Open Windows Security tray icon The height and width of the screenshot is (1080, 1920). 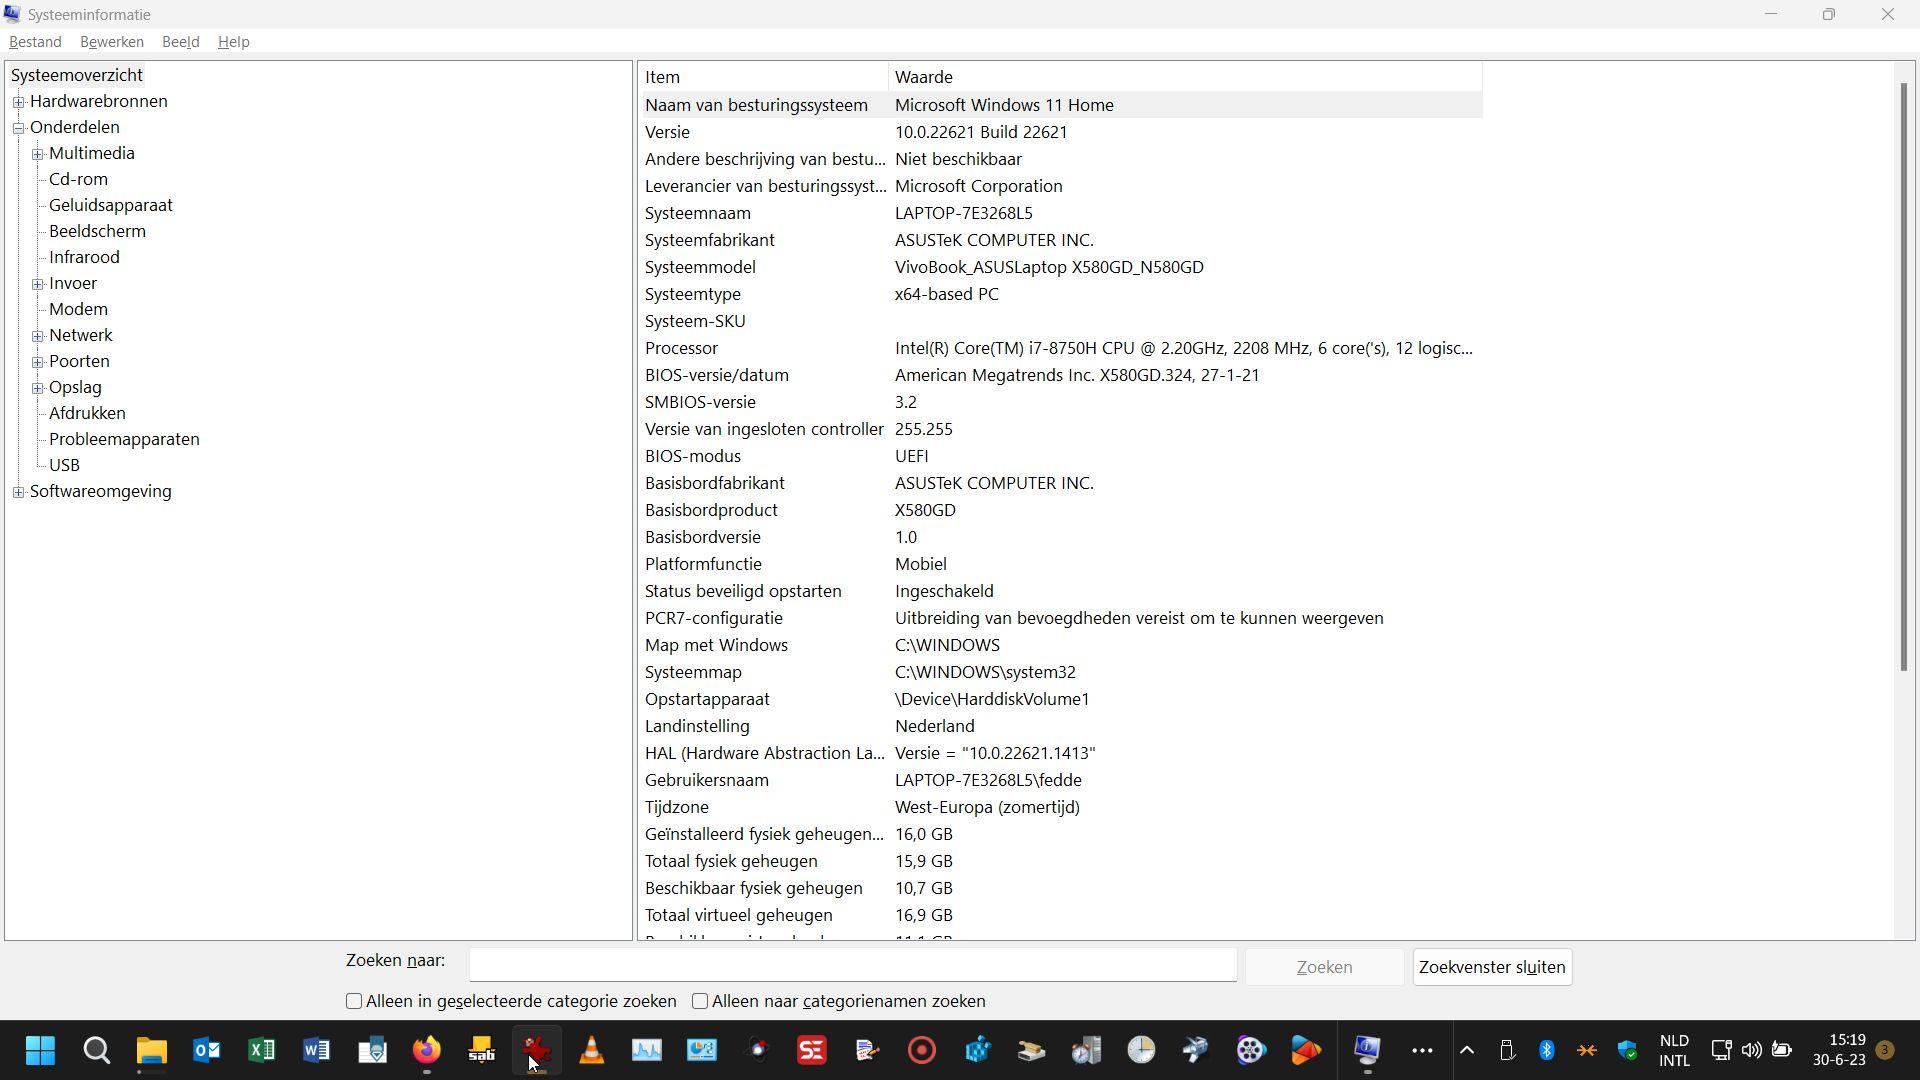(x=1627, y=1050)
